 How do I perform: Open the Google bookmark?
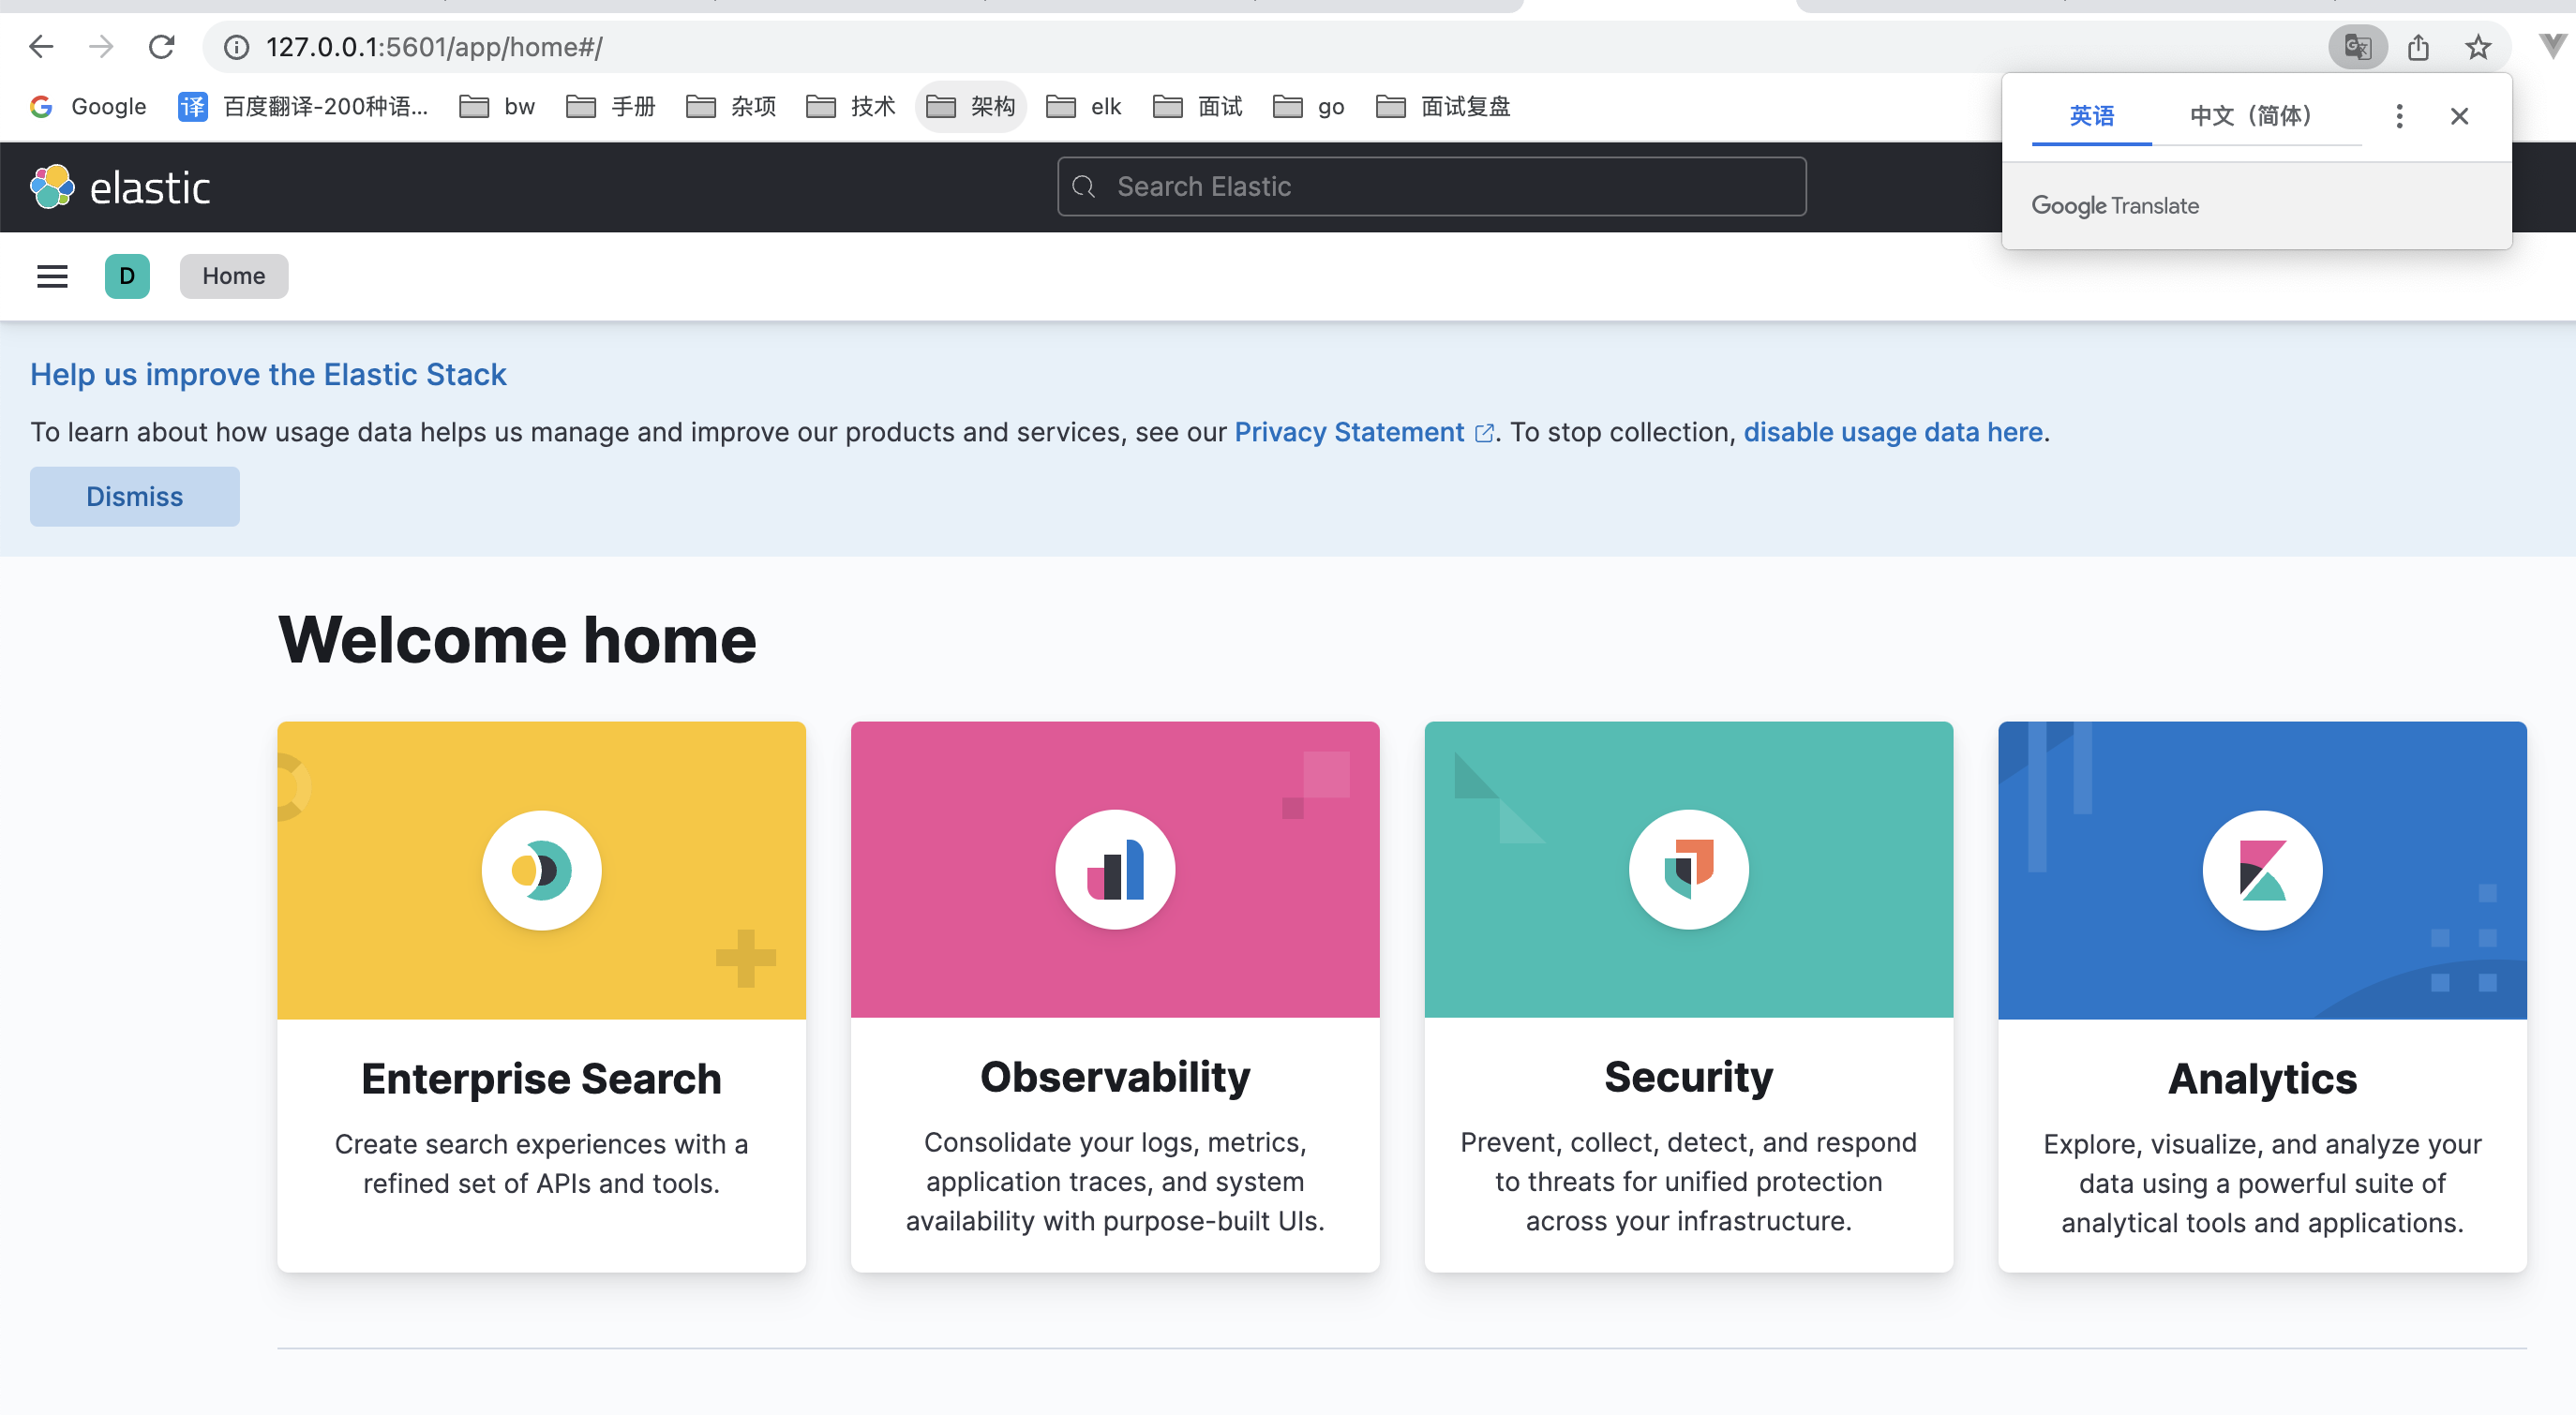(x=88, y=106)
